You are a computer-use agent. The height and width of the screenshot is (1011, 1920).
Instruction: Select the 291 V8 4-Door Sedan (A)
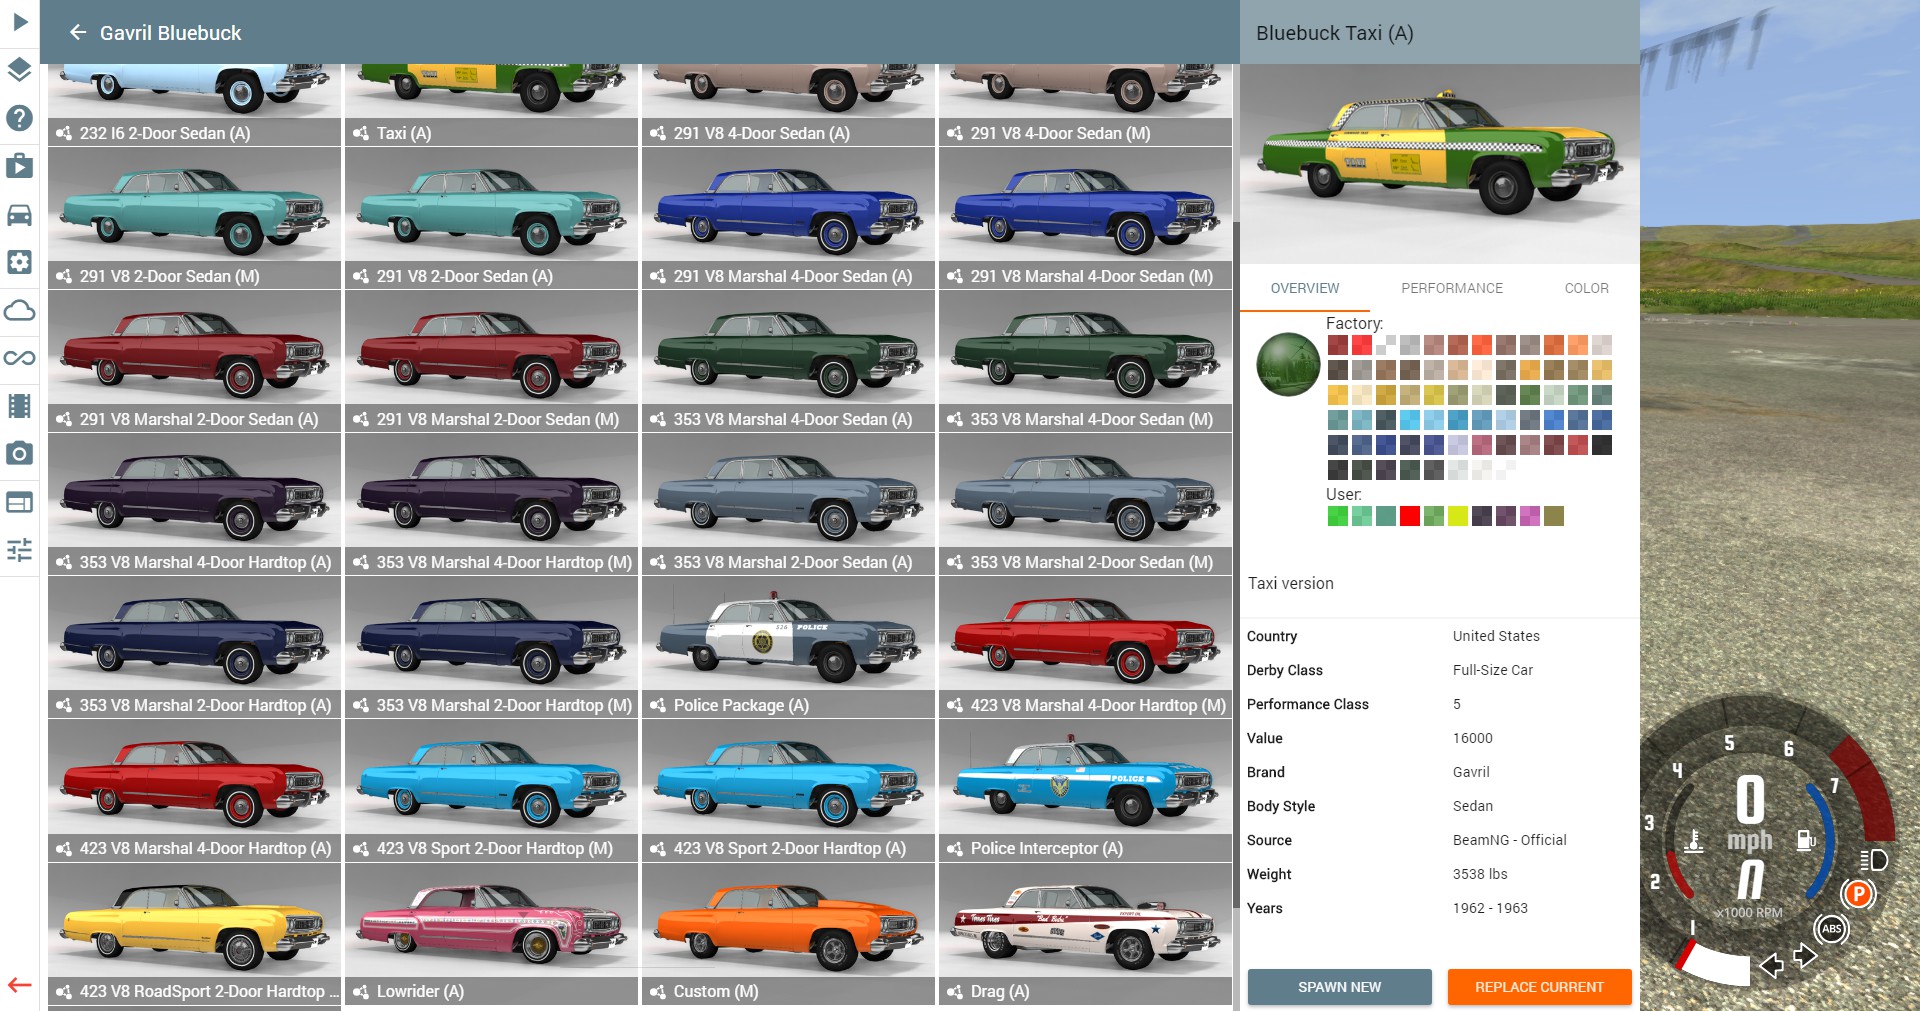(788, 104)
